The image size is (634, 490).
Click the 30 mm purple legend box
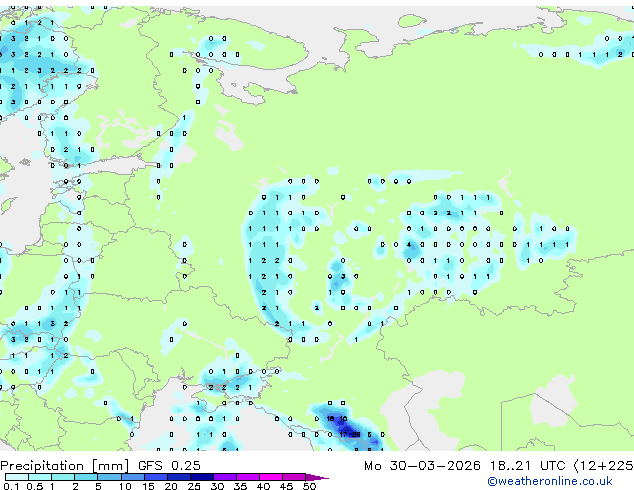pos(225,477)
